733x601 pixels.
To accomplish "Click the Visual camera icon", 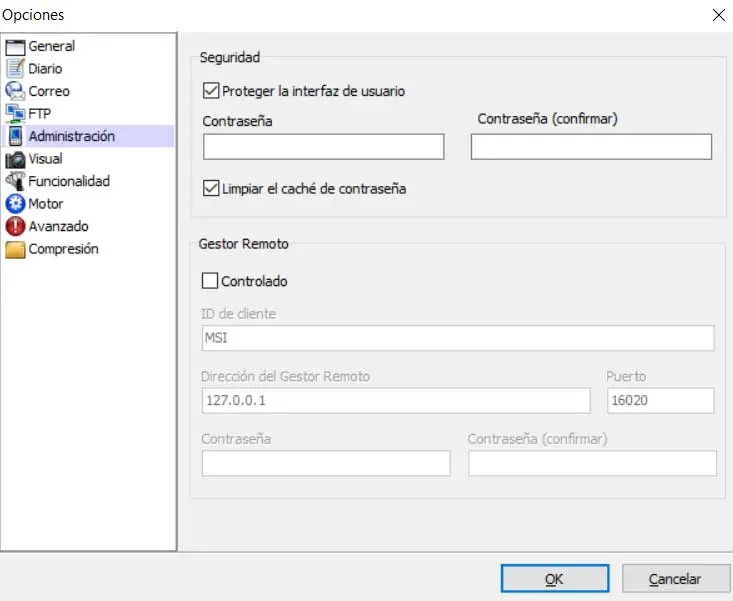I will click(x=15, y=159).
